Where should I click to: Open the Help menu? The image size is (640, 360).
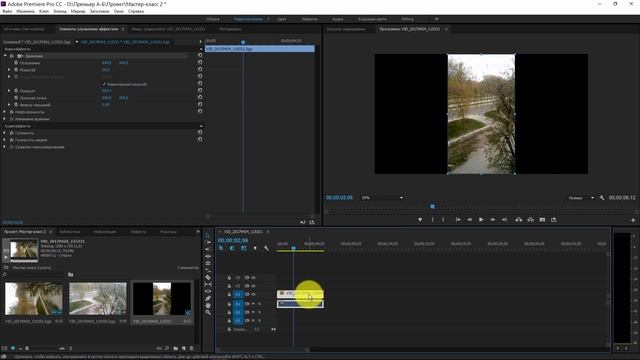click(x=136, y=11)
